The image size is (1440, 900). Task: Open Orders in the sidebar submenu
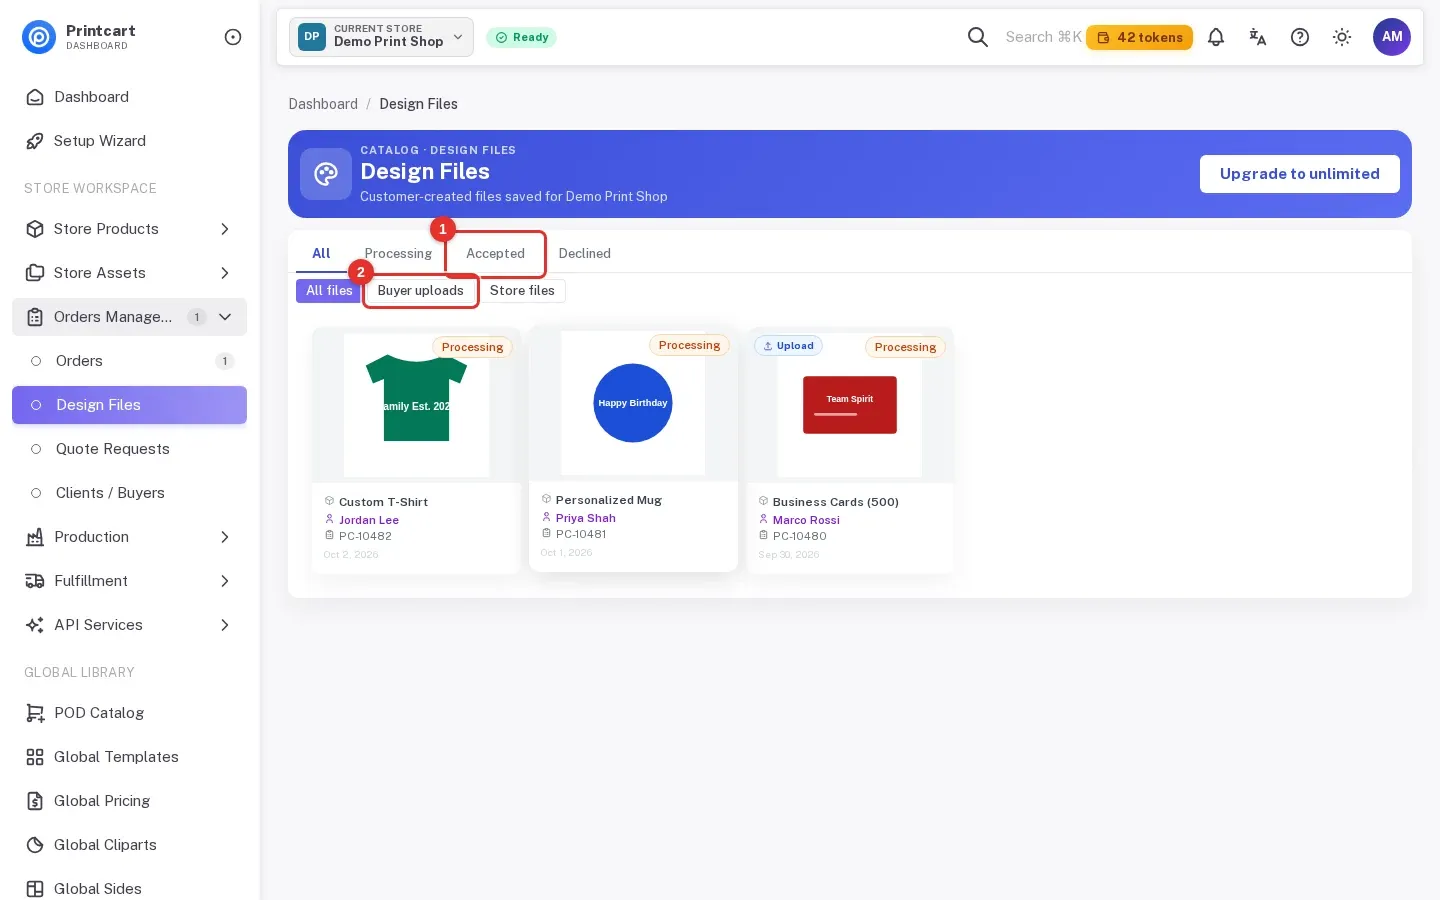pyautogui.click(x=130, y=361)
